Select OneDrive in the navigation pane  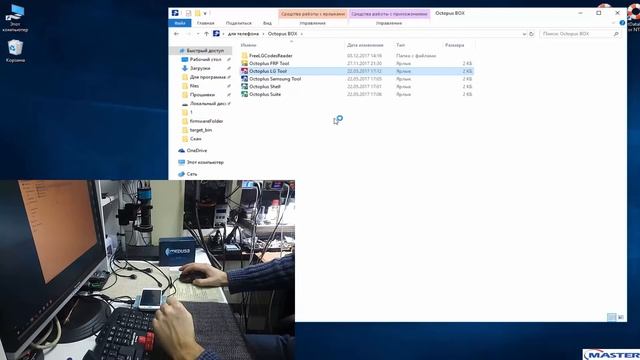[x=193, y=151]
